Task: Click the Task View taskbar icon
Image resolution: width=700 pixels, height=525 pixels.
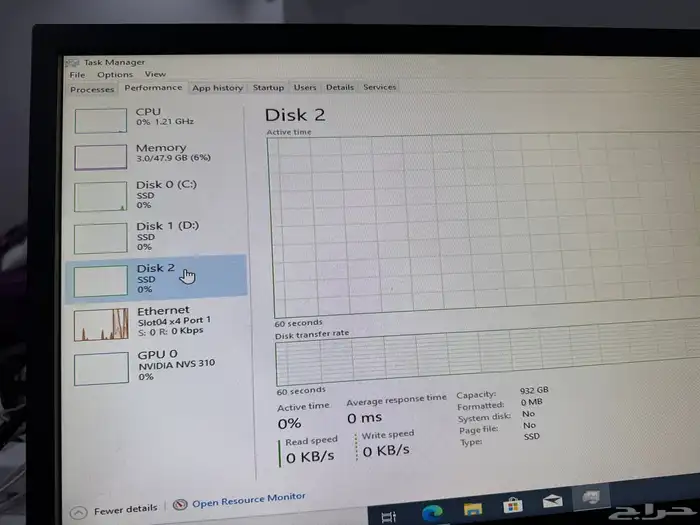Action: [x=389, y=515]
